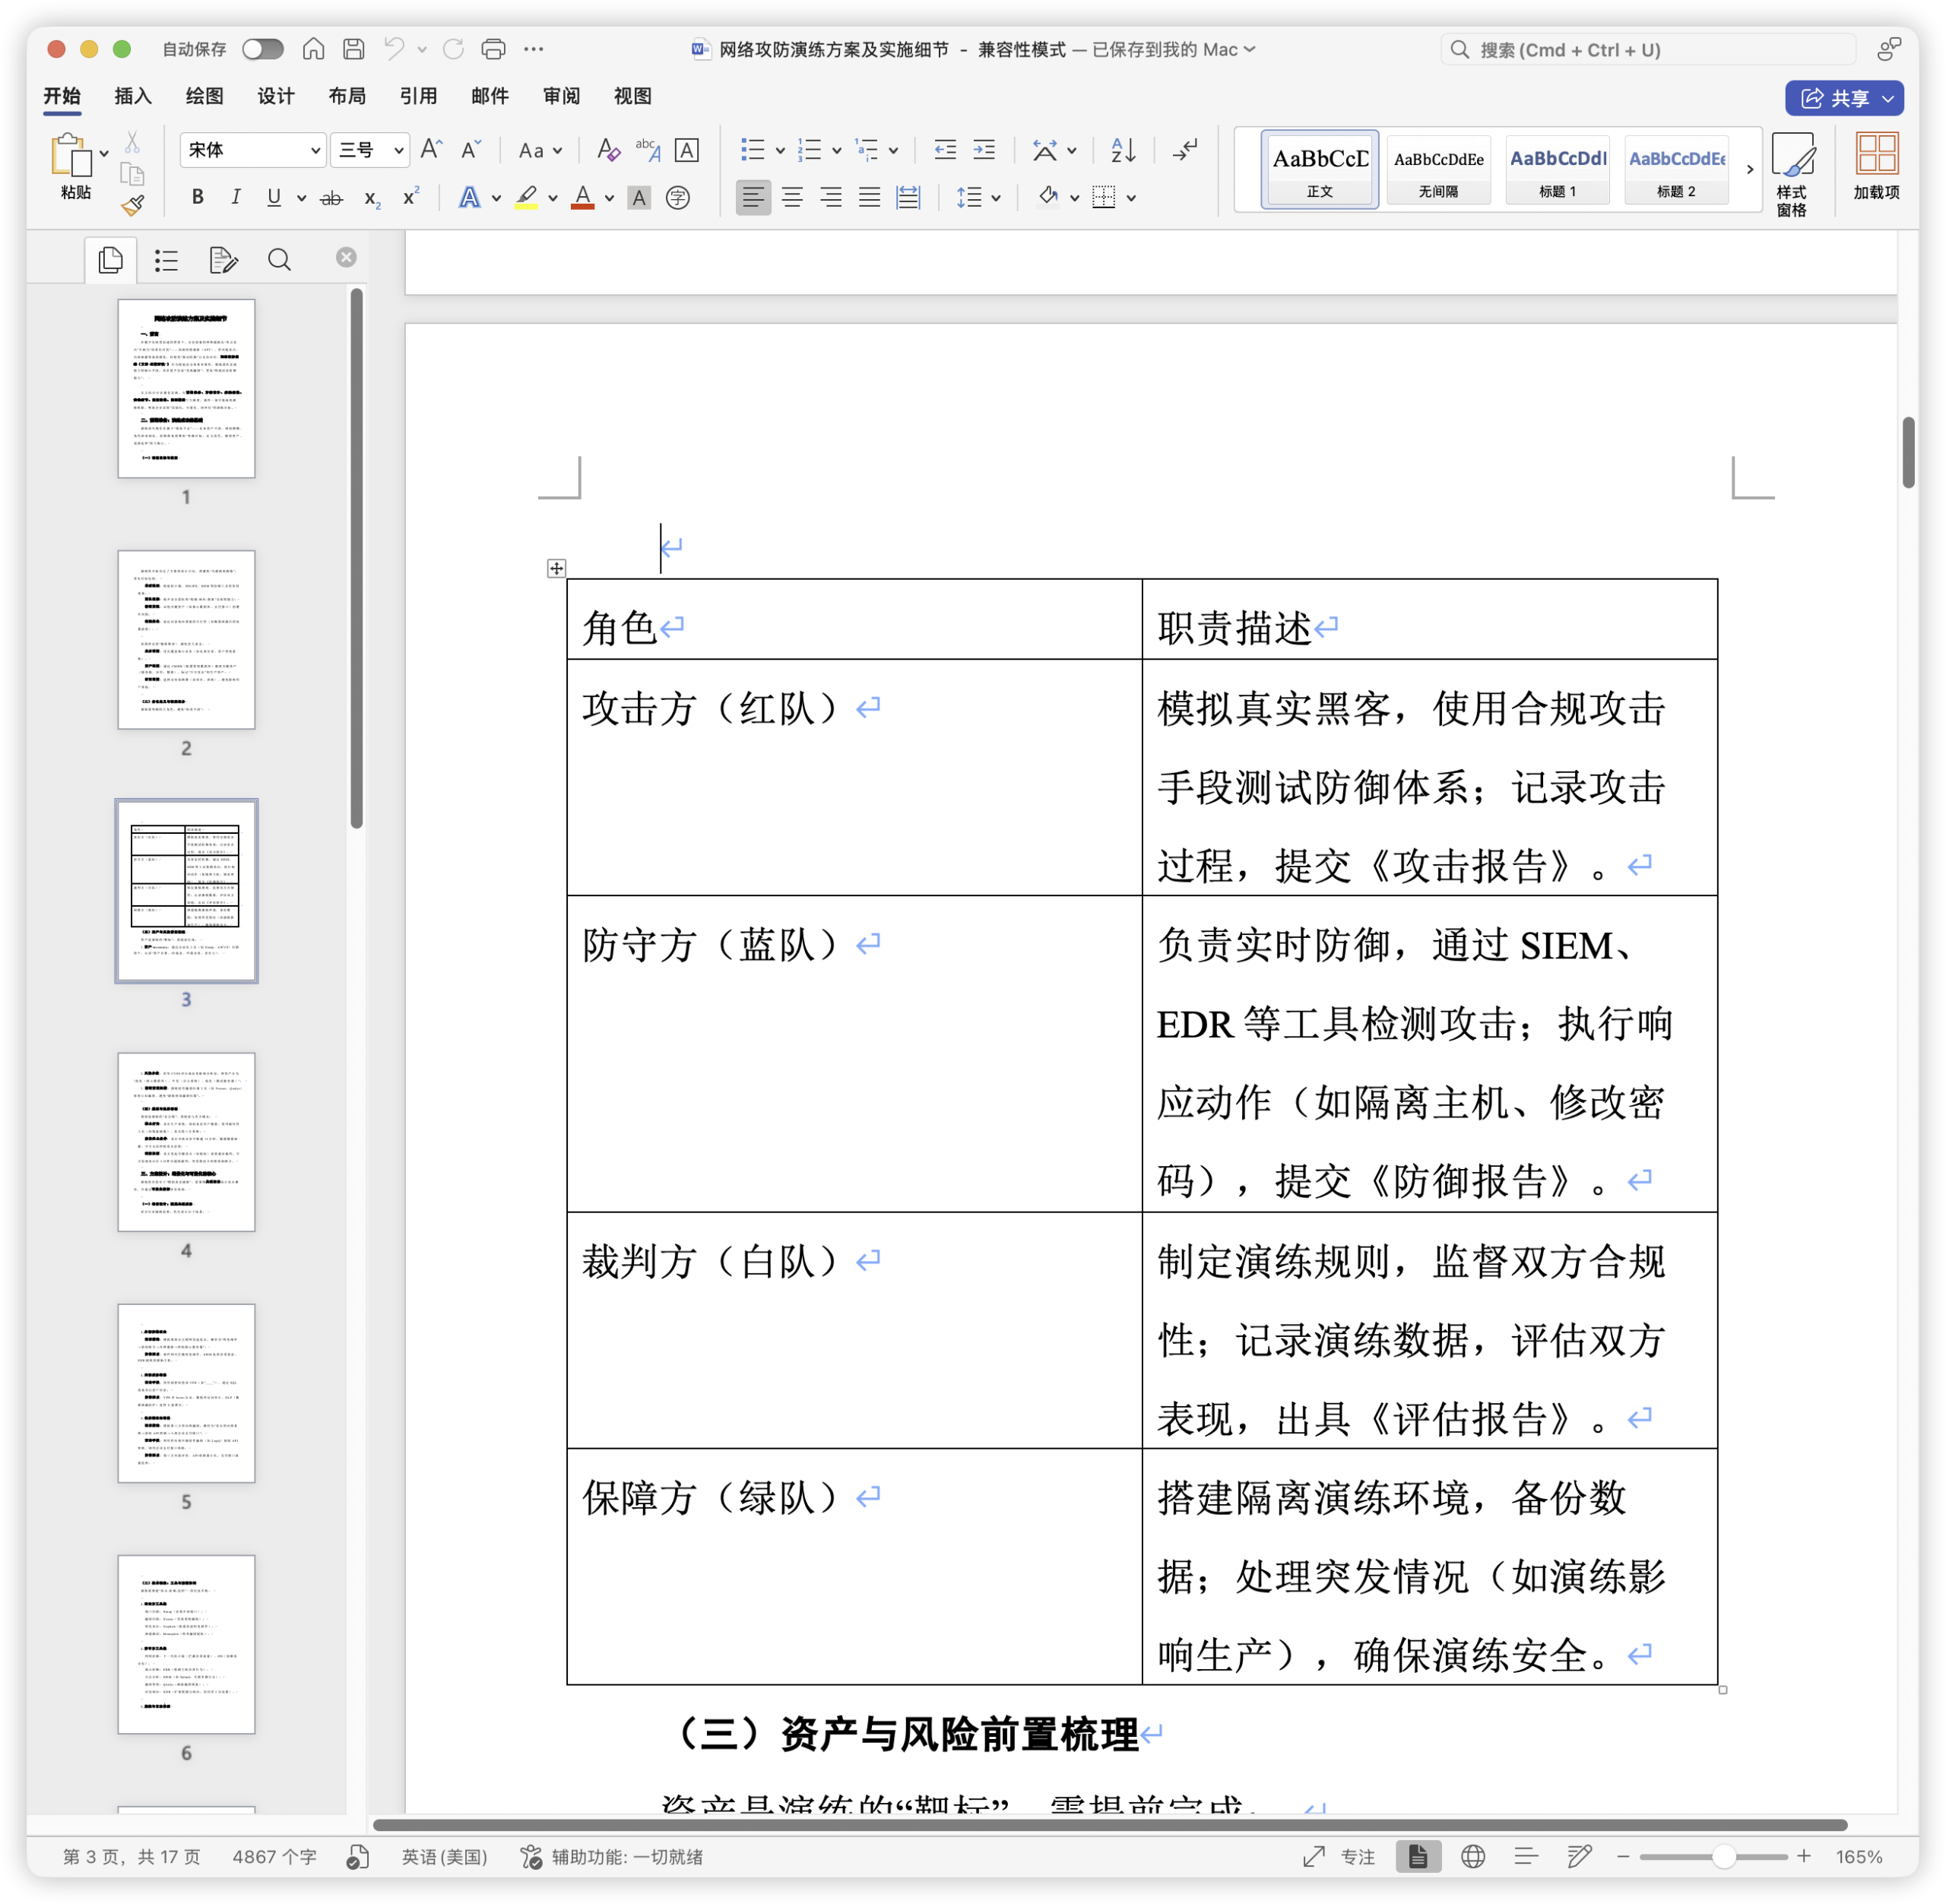1946x1904 pixels.
Task: Click the zoom slider handle
Action: (x=1723, y=1856)
